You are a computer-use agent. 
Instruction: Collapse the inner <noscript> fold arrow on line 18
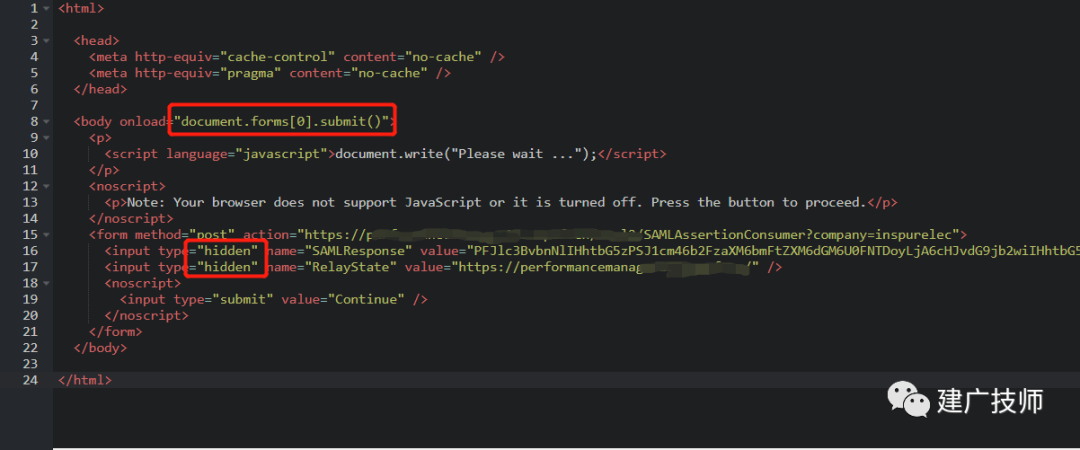click(x=45, y=283)
